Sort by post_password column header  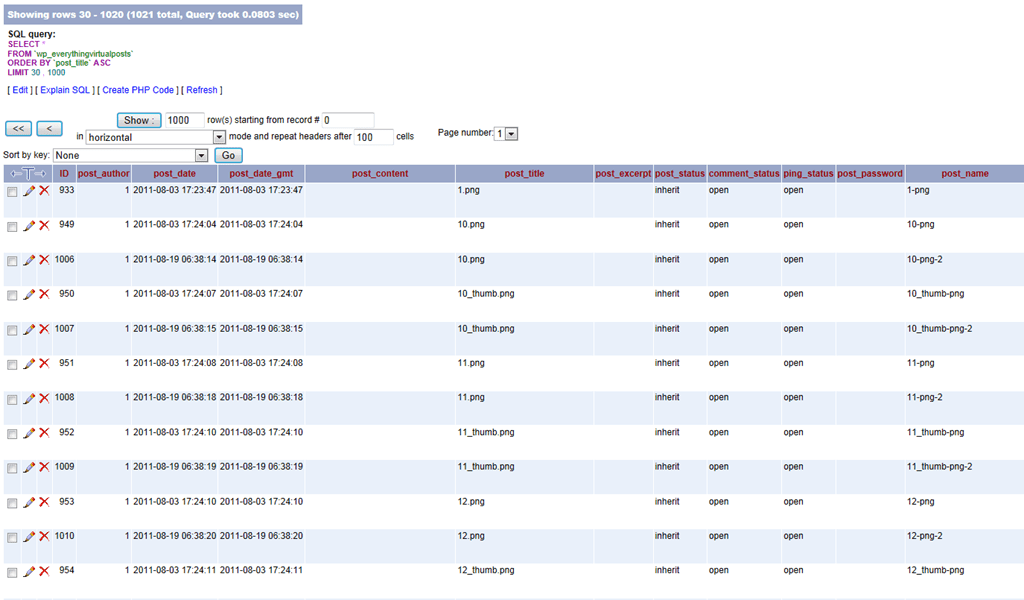(870, 174)
